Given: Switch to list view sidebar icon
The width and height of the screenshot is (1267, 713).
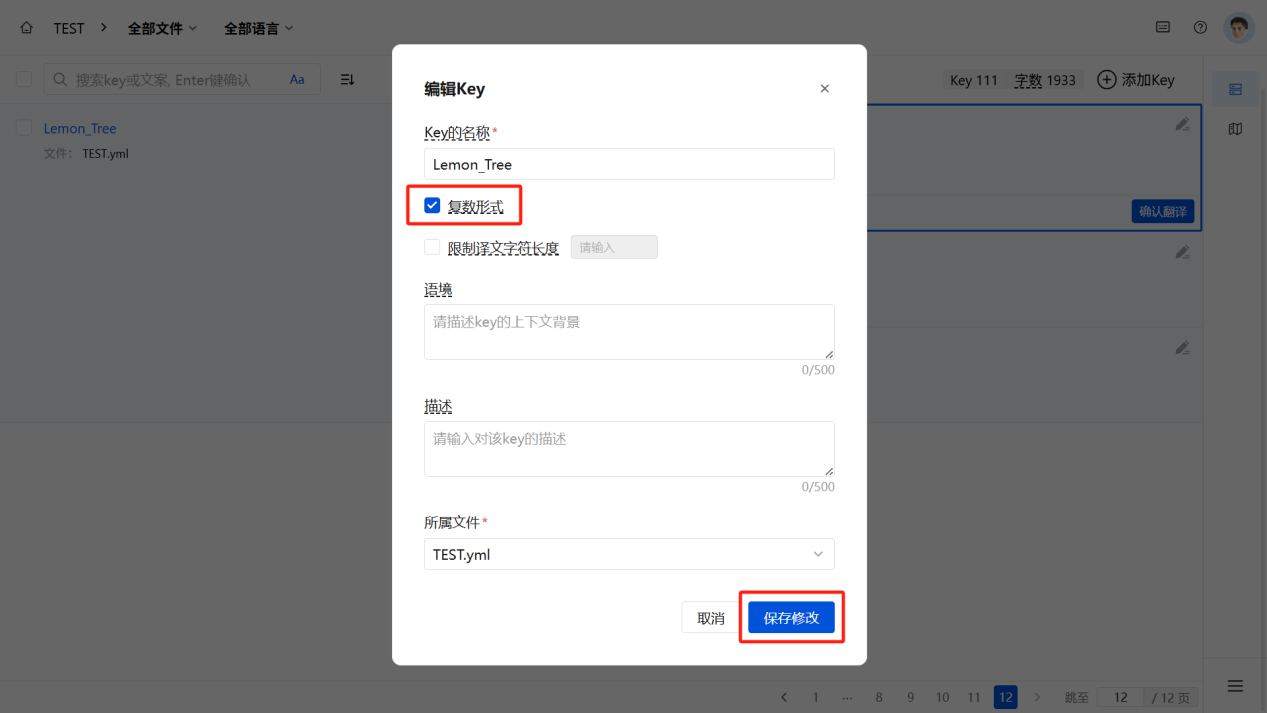Looking at the screenshot, I should (1235, 90).
